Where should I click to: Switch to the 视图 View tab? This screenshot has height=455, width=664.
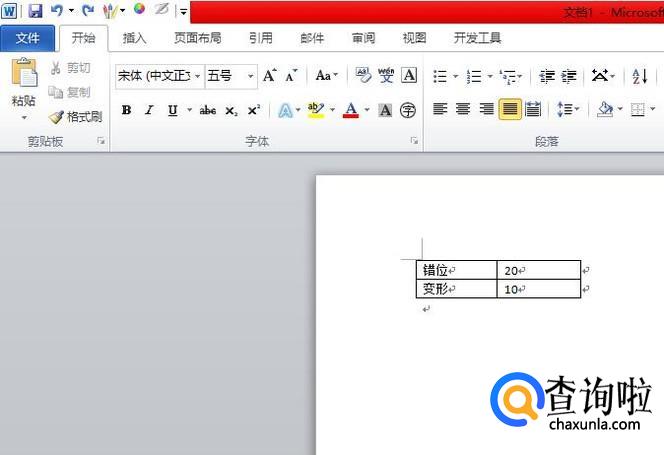point(414,38)
